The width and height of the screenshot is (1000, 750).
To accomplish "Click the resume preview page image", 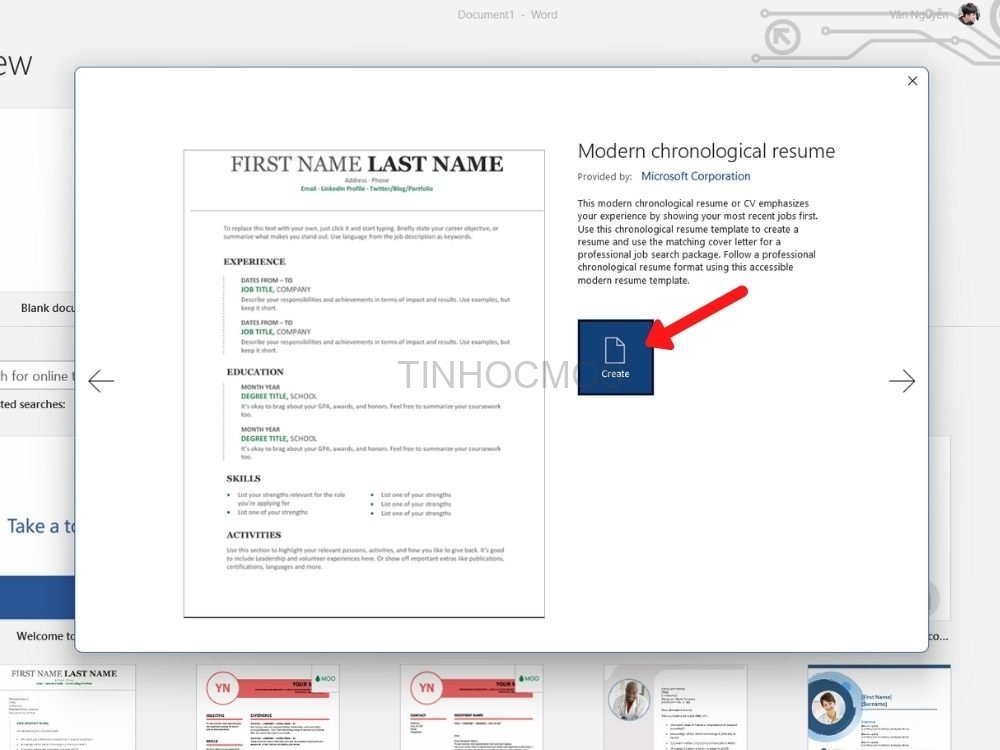I will (364, 383).
